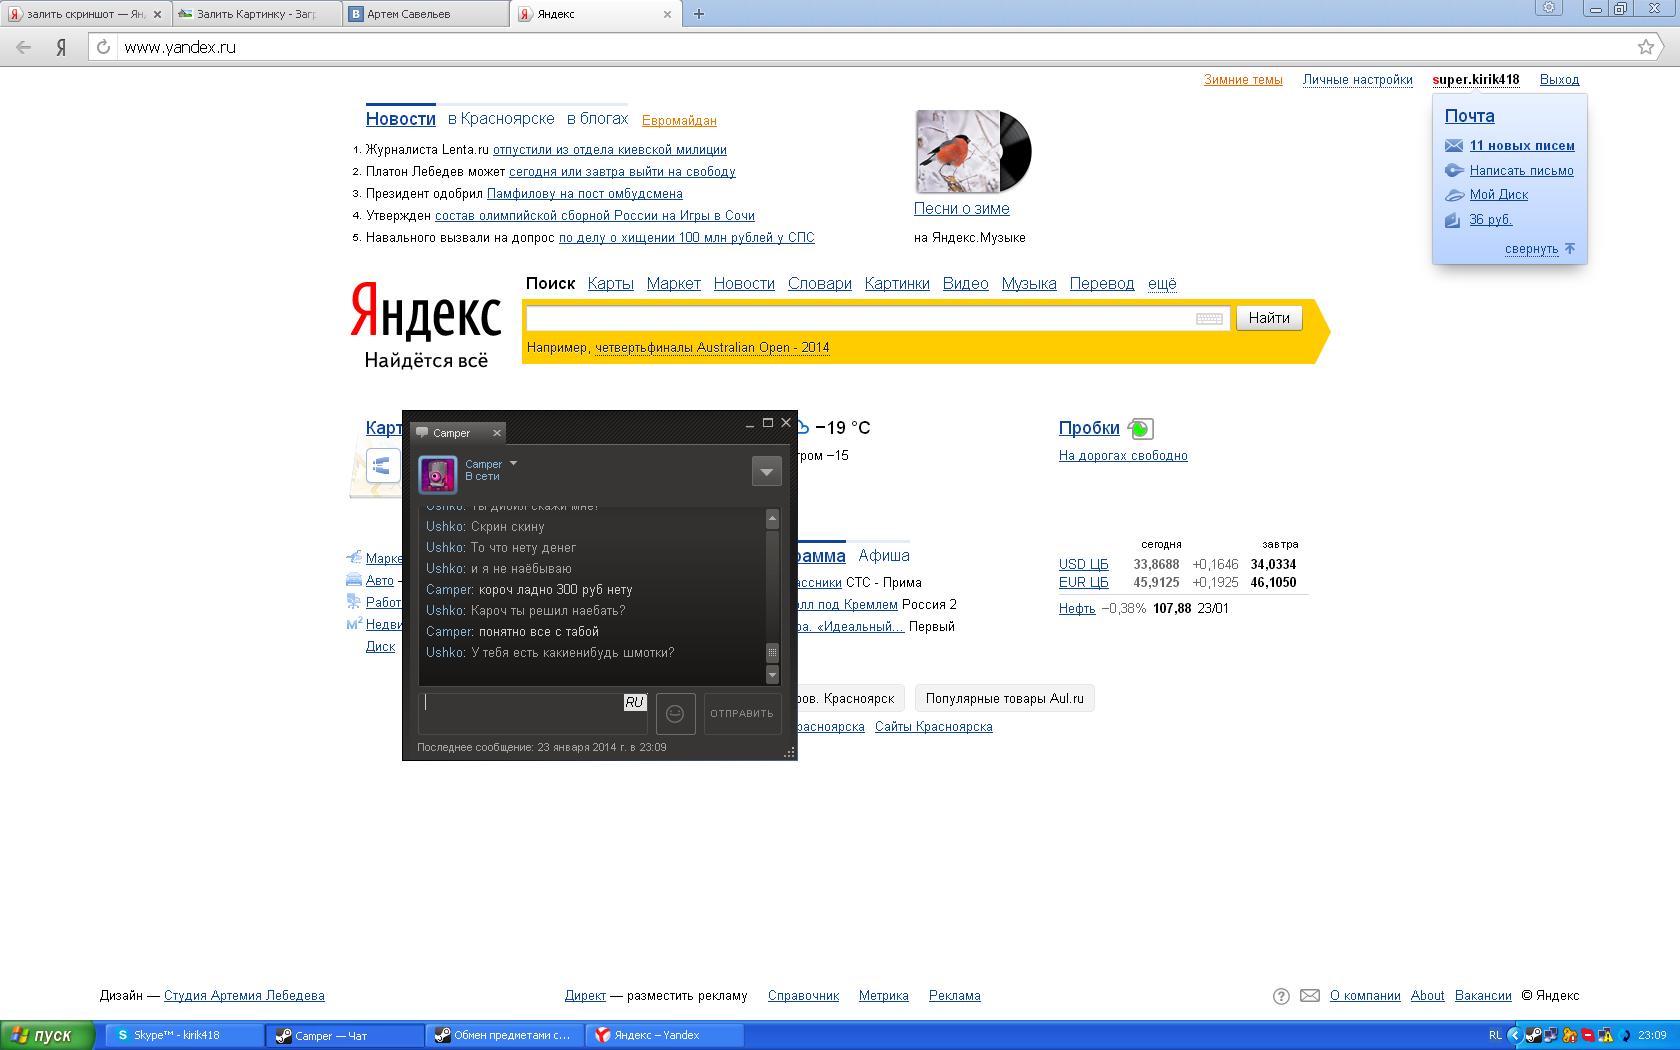The image size is (1680, 1050).
Task: Open the on-screen keyboard icon in search box
Action: click(1209, 318)
